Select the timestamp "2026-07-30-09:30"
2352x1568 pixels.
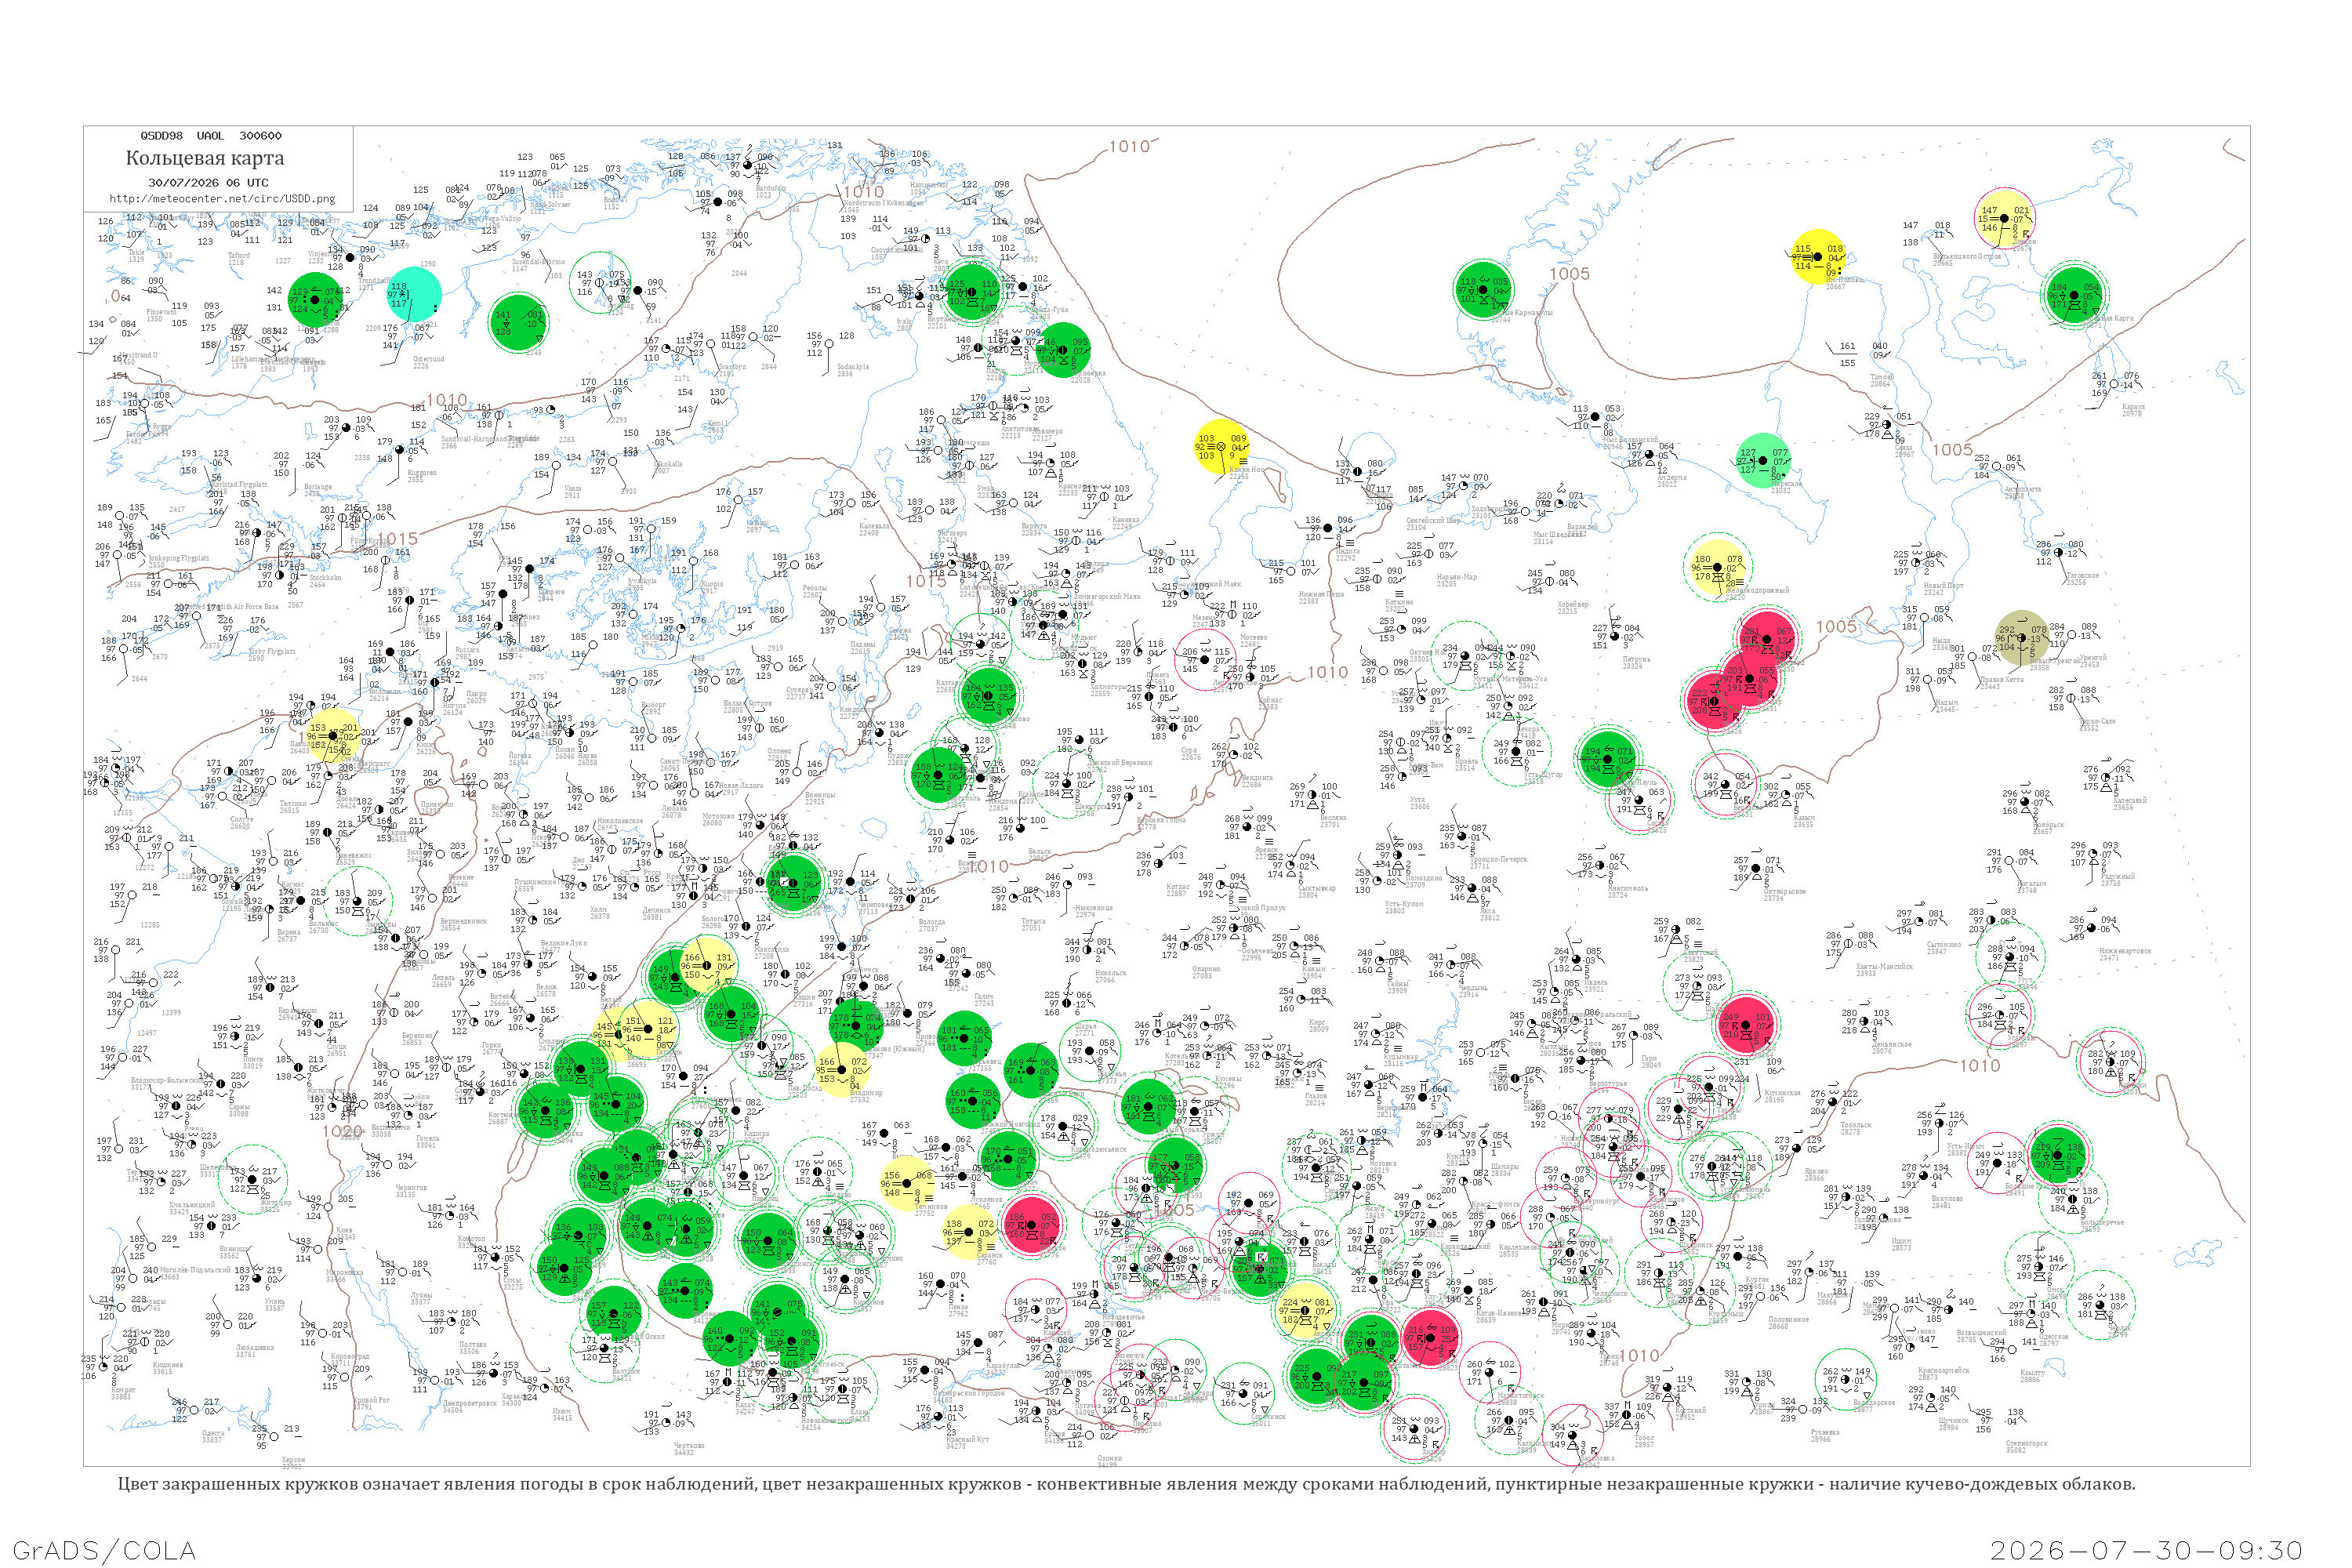pos(2147,1550)
